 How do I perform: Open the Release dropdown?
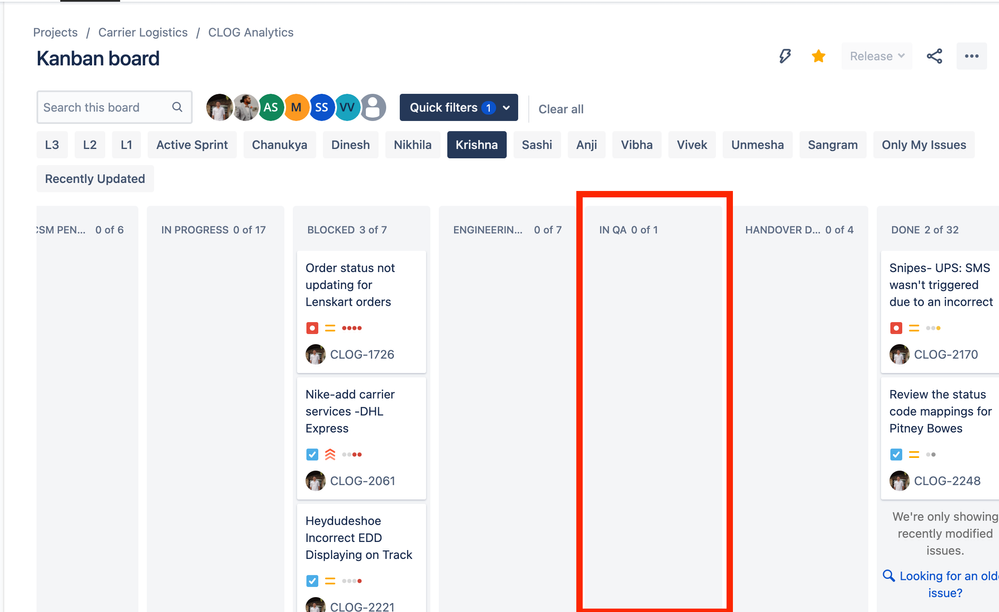pyautogui.click(x=877, y=56)
